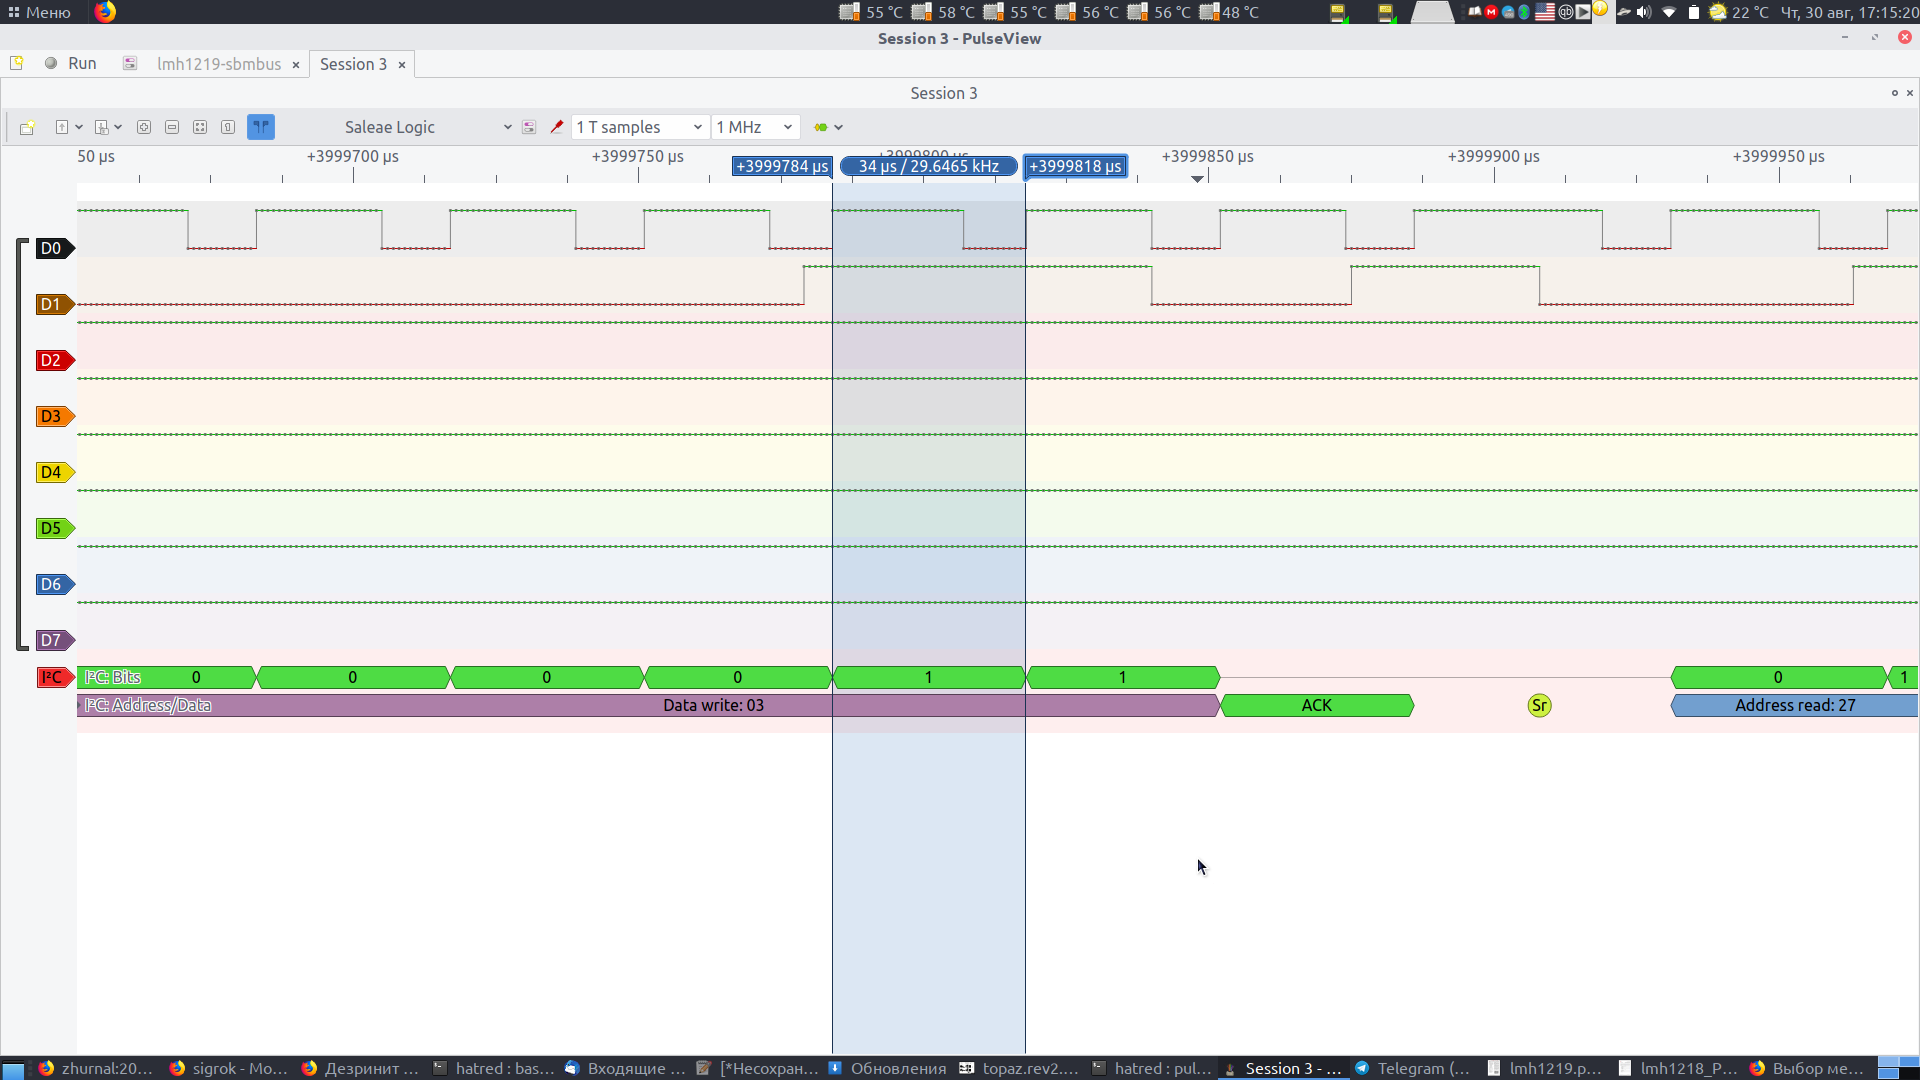Click the MEGA tray icon

pyautogui.click(x=1491, y=12)
